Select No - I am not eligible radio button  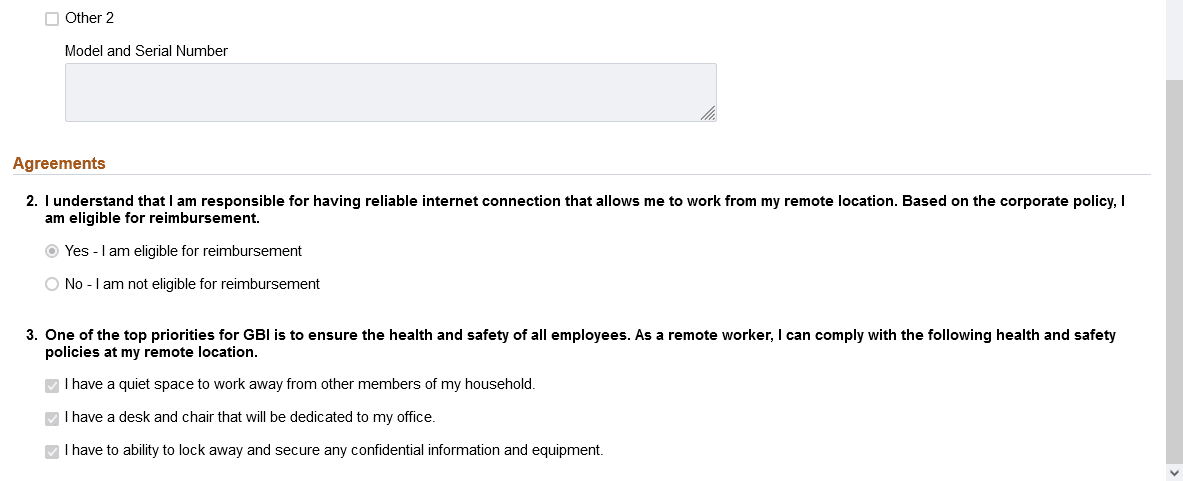(x=52, y=284)
